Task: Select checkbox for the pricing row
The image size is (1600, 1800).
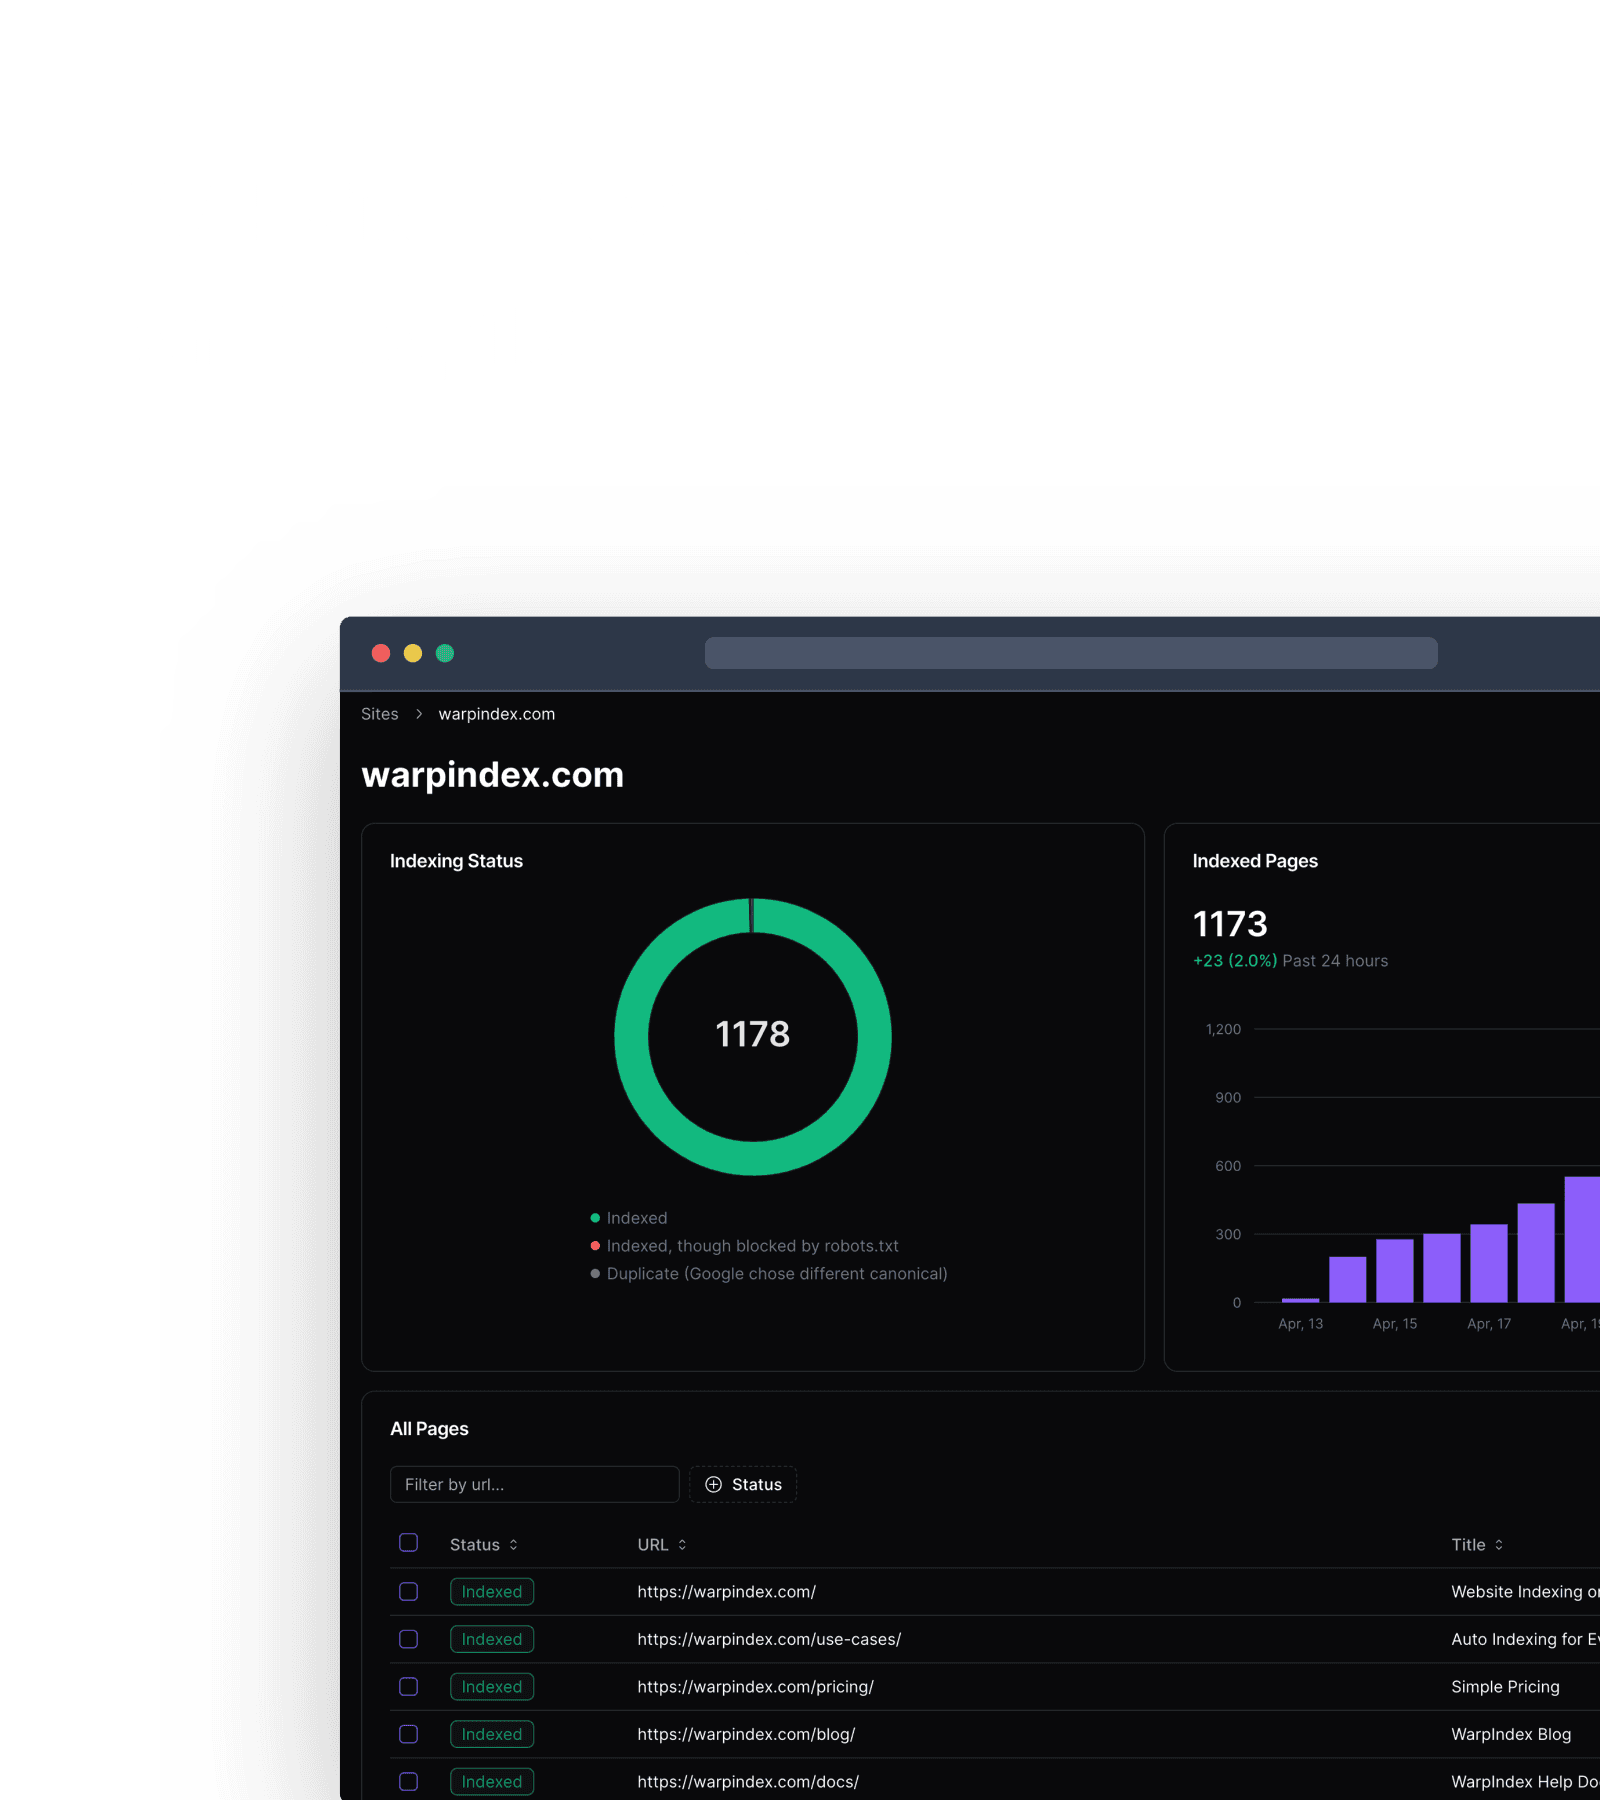Action: click(408, 1686)
